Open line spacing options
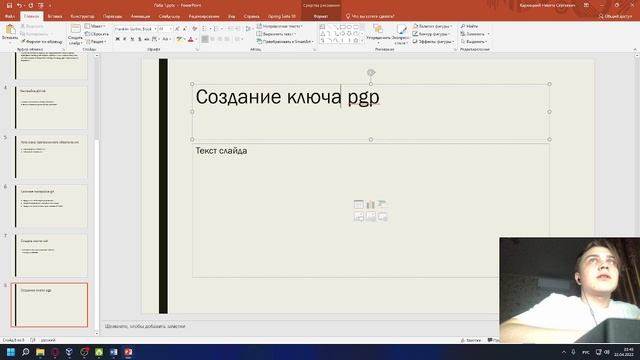 click(248, 29)
